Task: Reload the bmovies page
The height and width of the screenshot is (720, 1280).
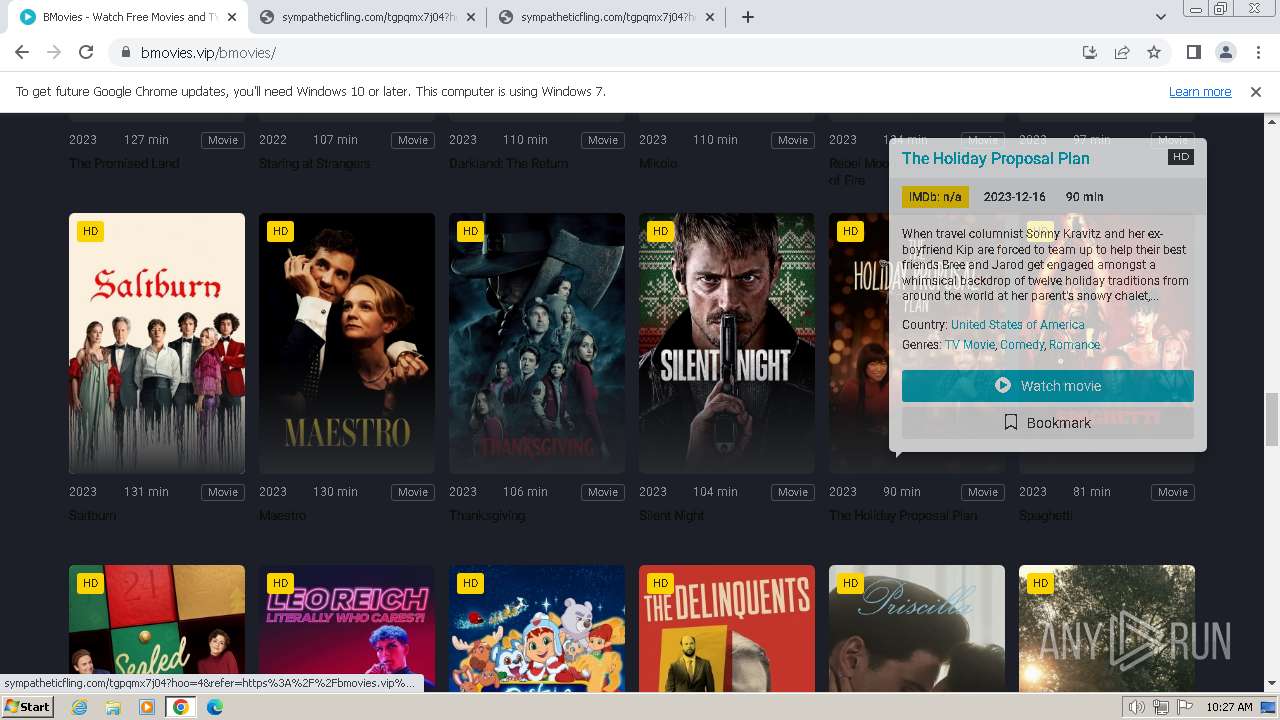Action: point(86,52)
